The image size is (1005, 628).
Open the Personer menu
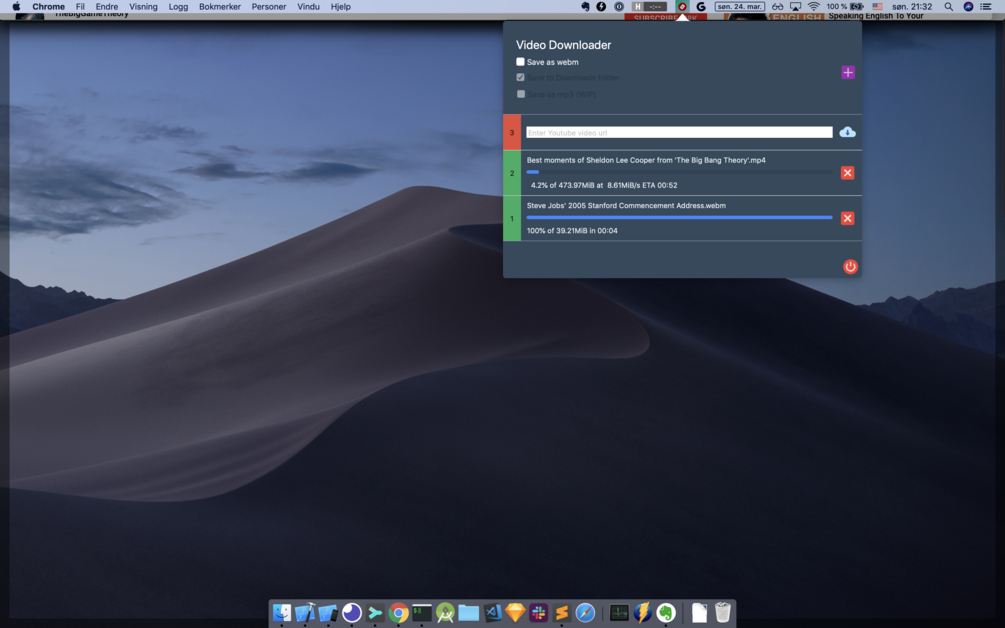click(269, 6)
